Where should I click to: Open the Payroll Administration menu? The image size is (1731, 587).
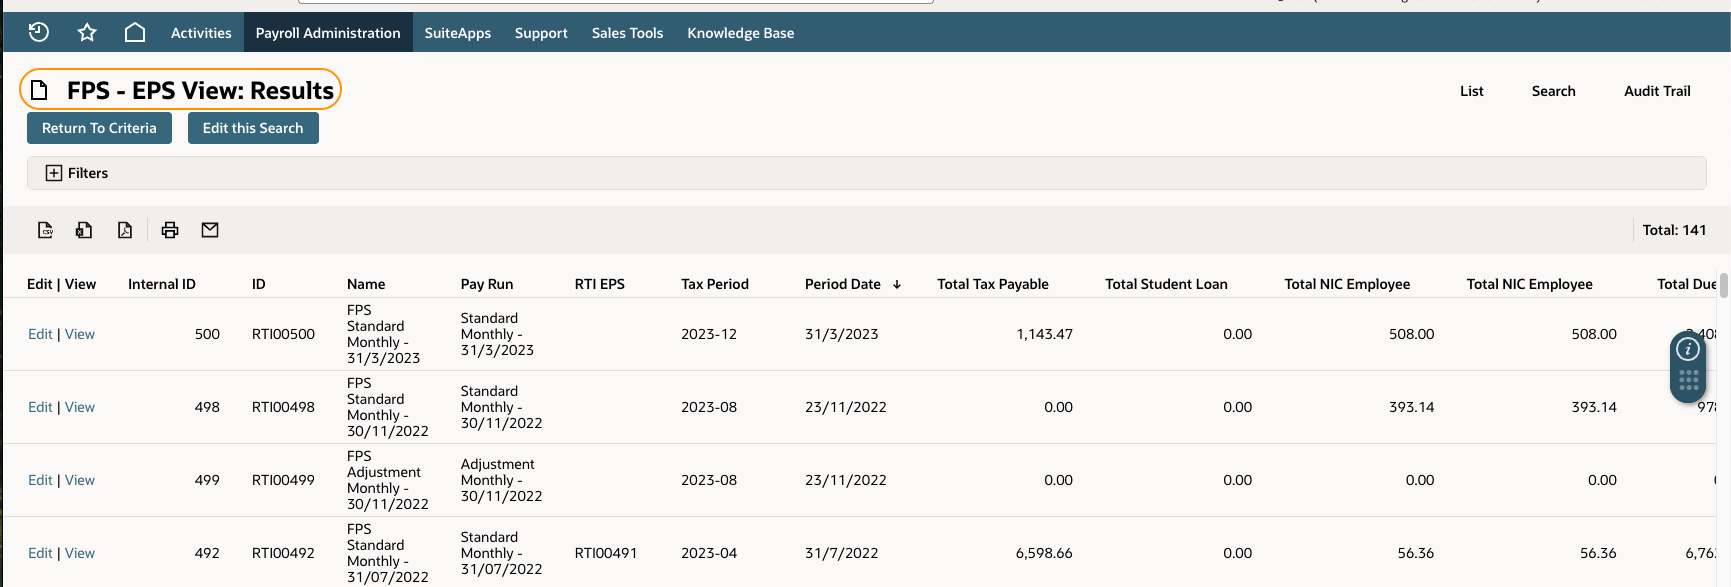[x=328, y=33]
